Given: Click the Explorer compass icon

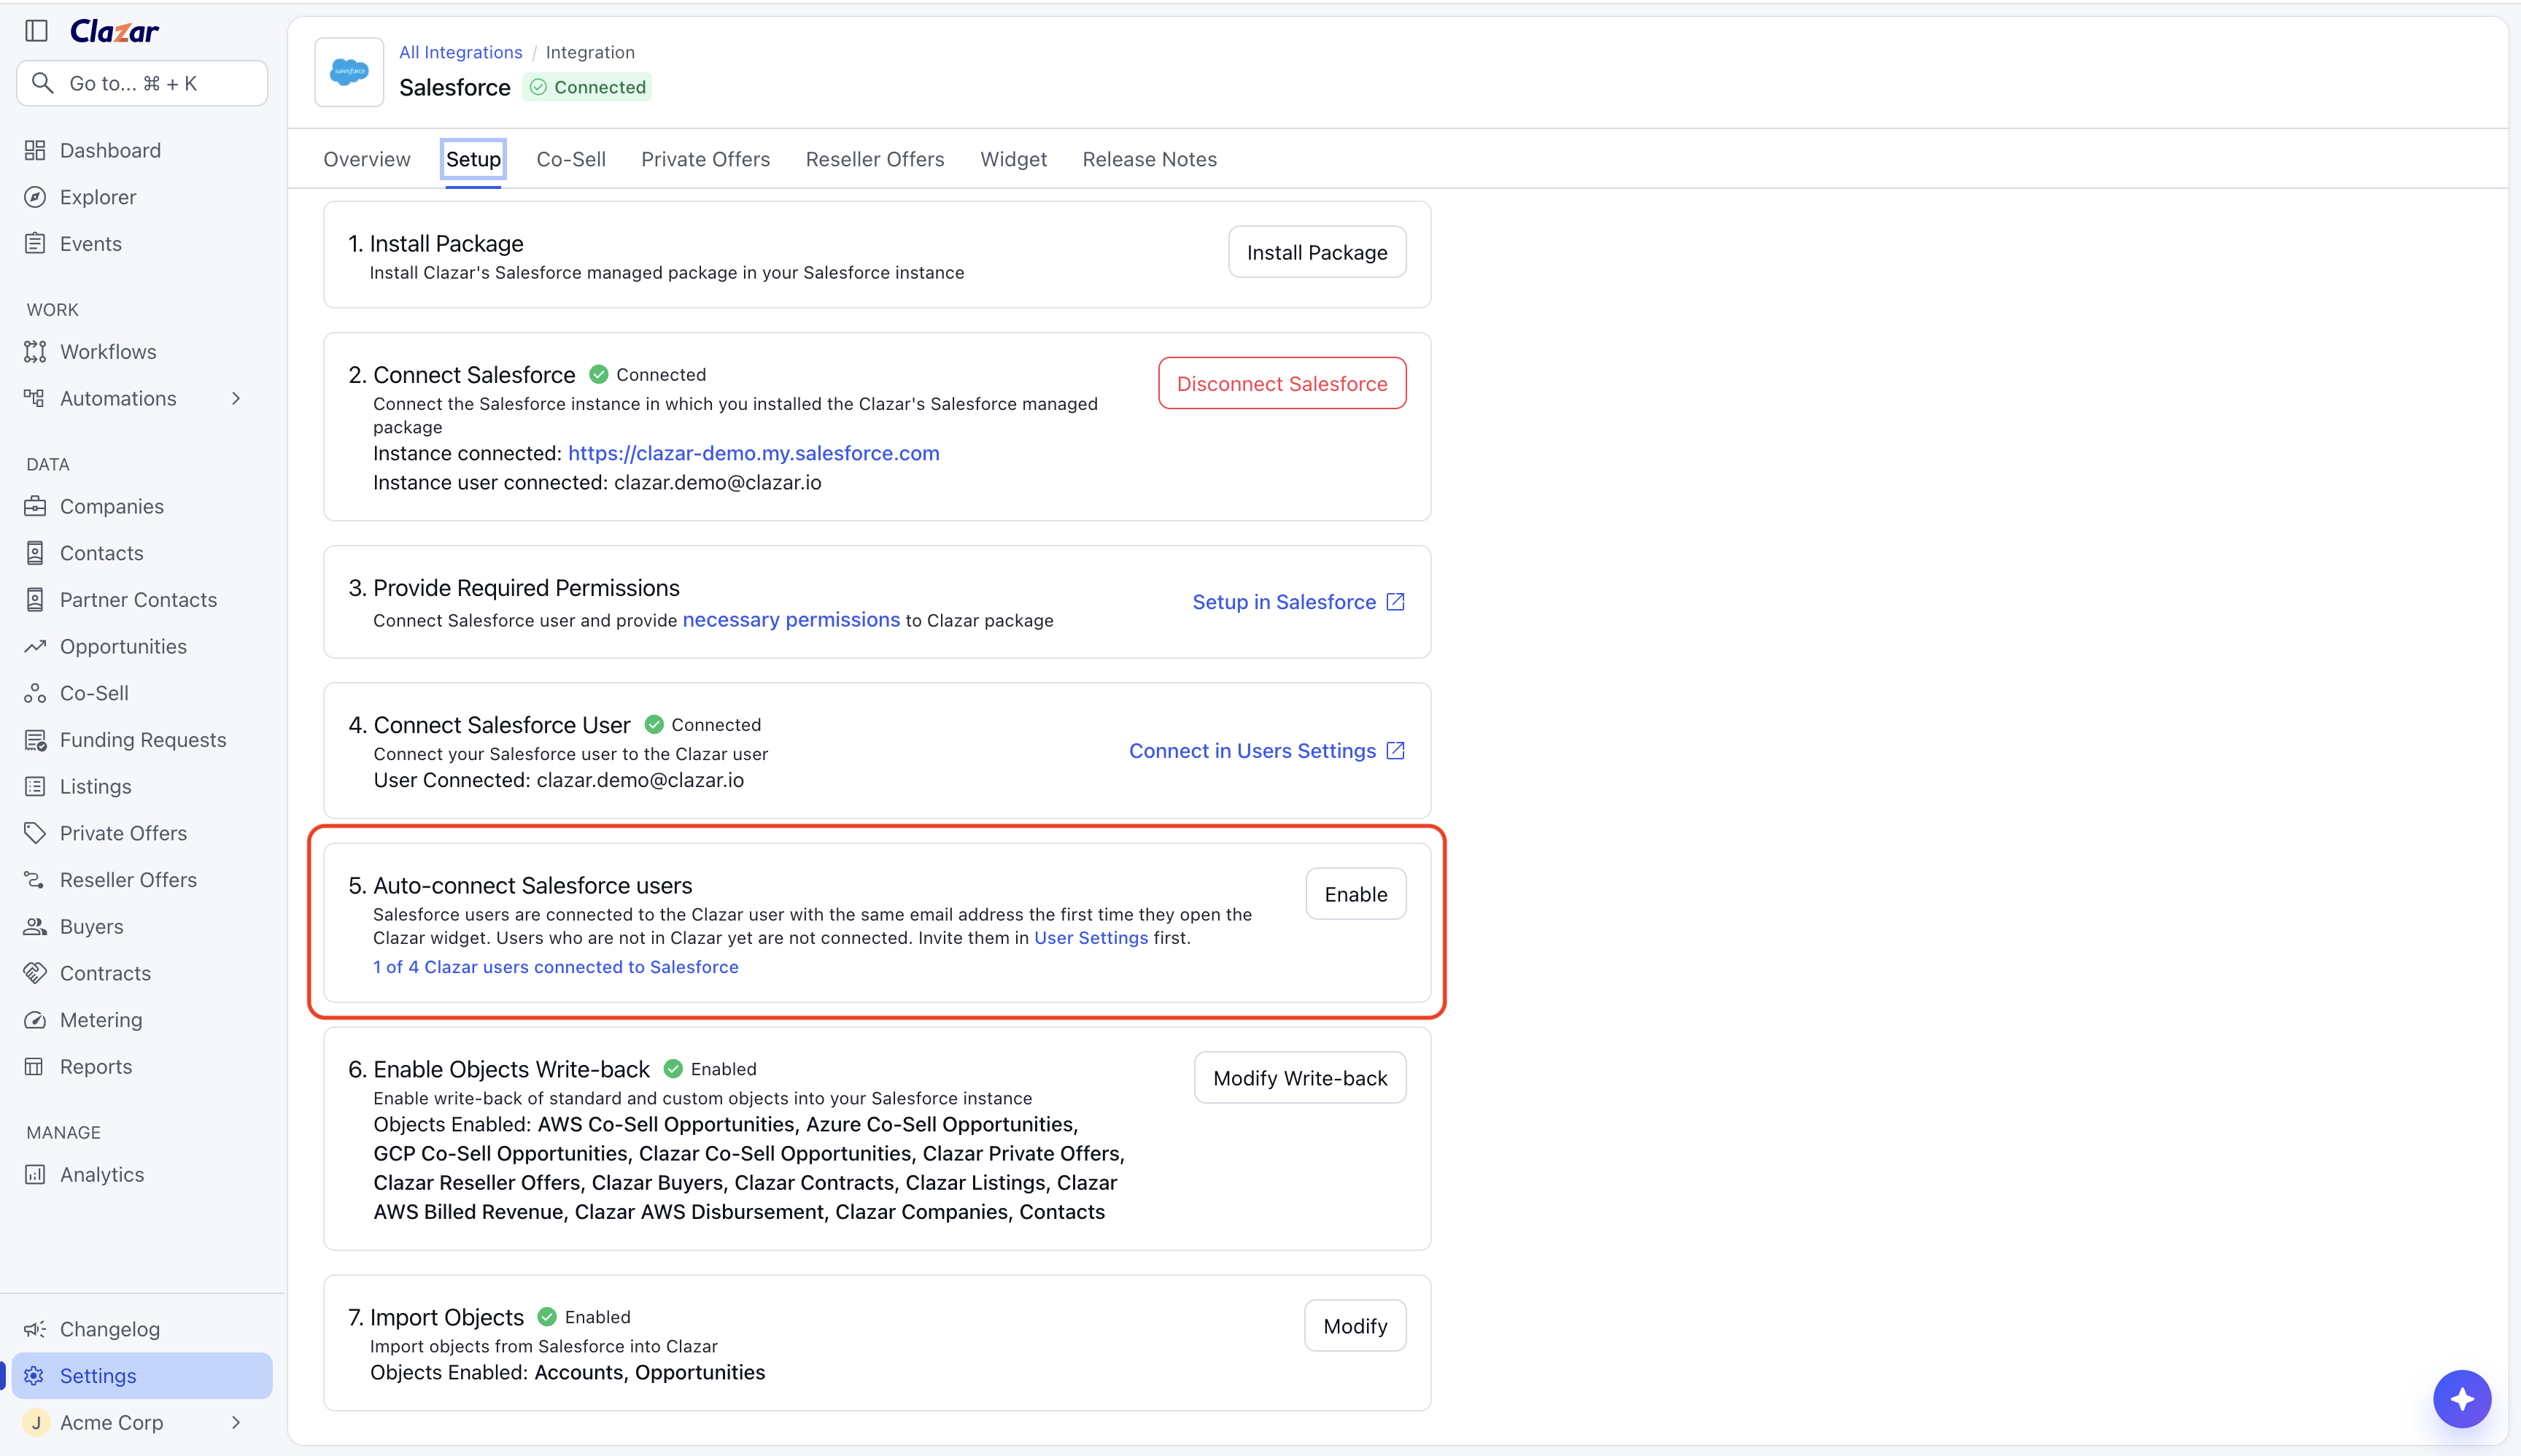Looking at the screenshot, I should pyautogui.click(x=35, y=197).
